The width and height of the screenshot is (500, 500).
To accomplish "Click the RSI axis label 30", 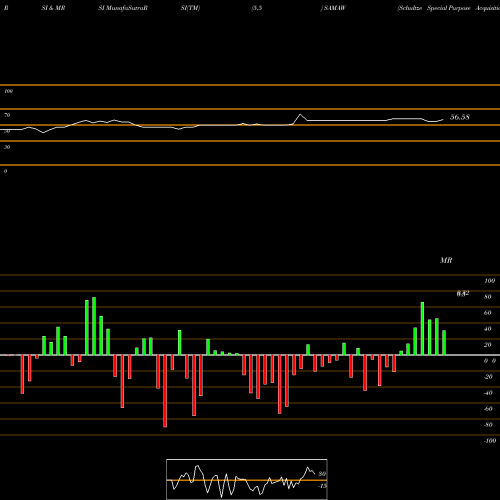I will click(x=7, y=147).
